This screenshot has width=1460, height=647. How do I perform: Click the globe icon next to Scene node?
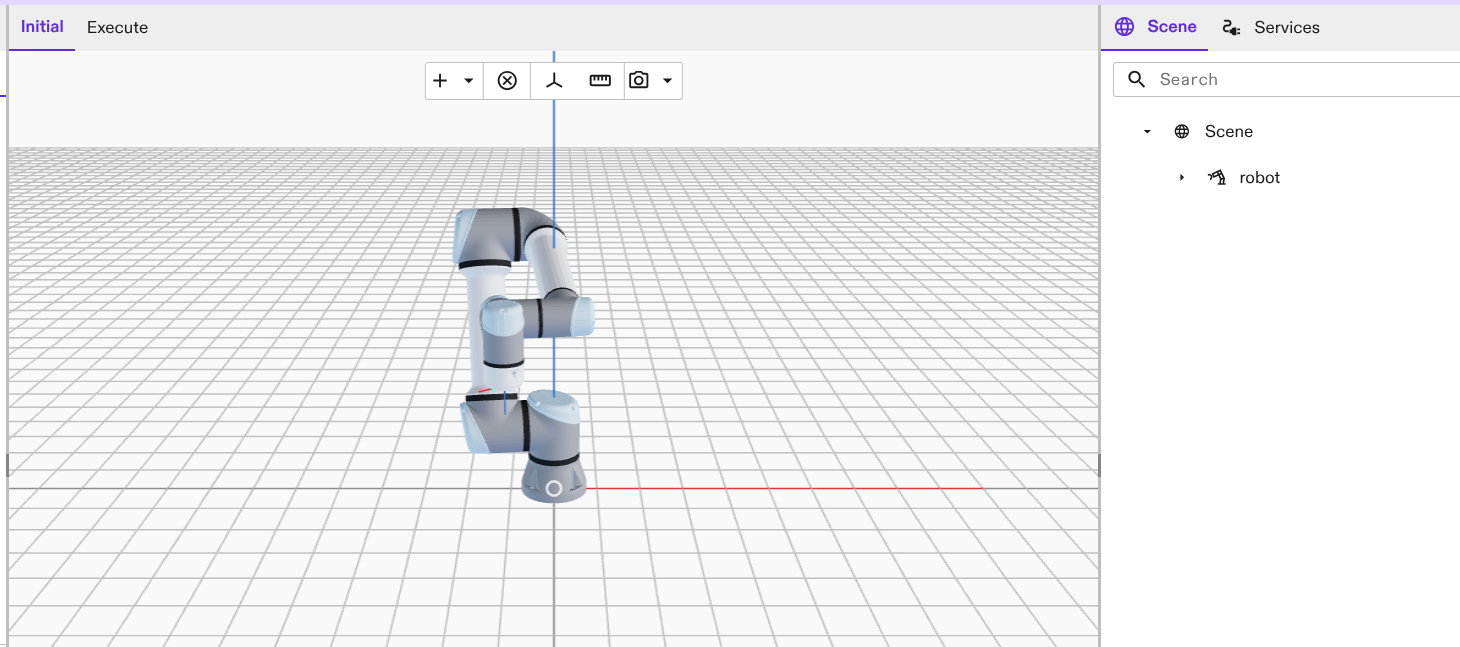click(1181, 130)
